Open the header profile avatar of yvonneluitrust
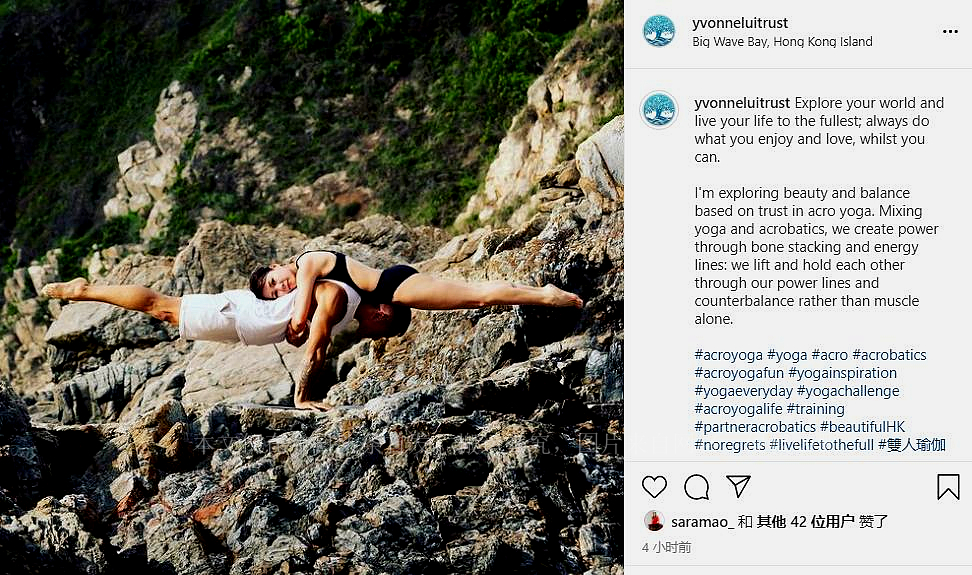 [658, 31]
